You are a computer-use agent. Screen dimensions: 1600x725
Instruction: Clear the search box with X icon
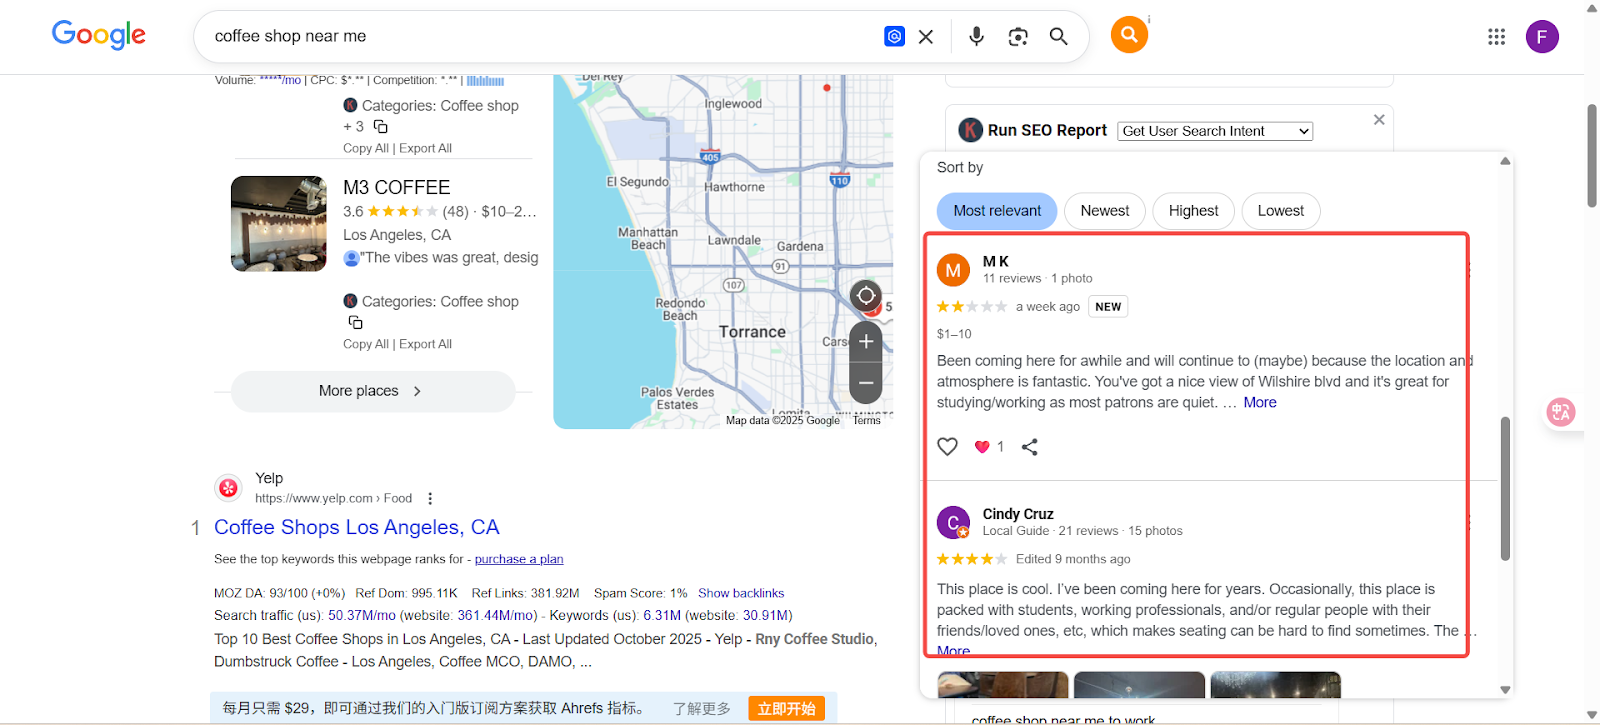click(926, 37)
